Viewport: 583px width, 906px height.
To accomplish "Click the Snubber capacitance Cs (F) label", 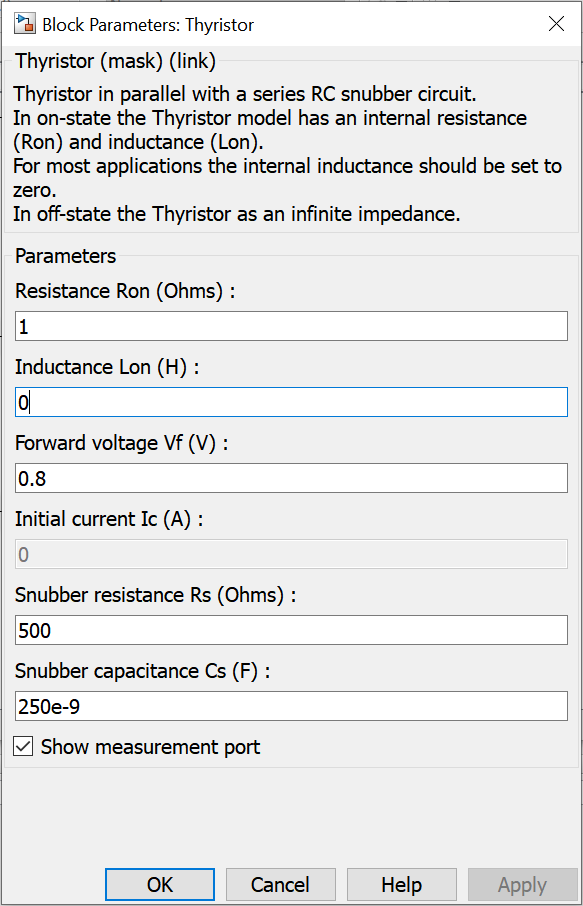I will (x=143, y=671).
